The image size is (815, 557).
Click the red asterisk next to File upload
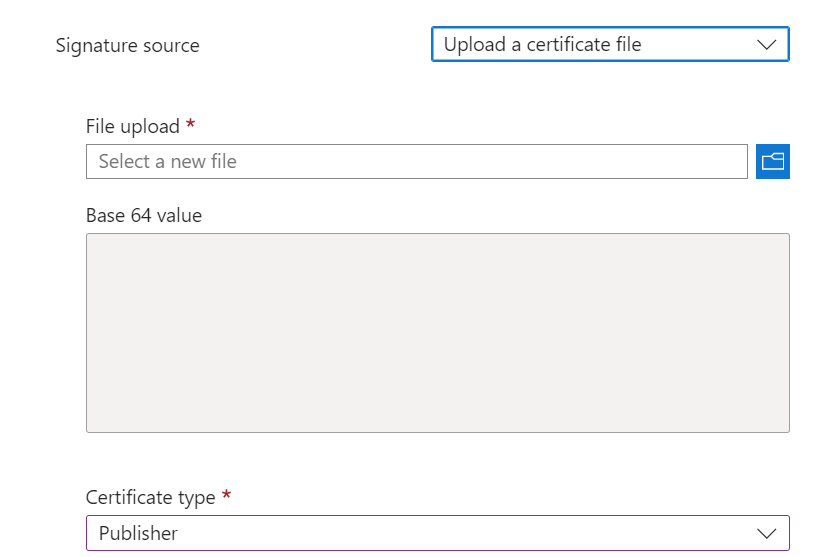tap(190, 125)
